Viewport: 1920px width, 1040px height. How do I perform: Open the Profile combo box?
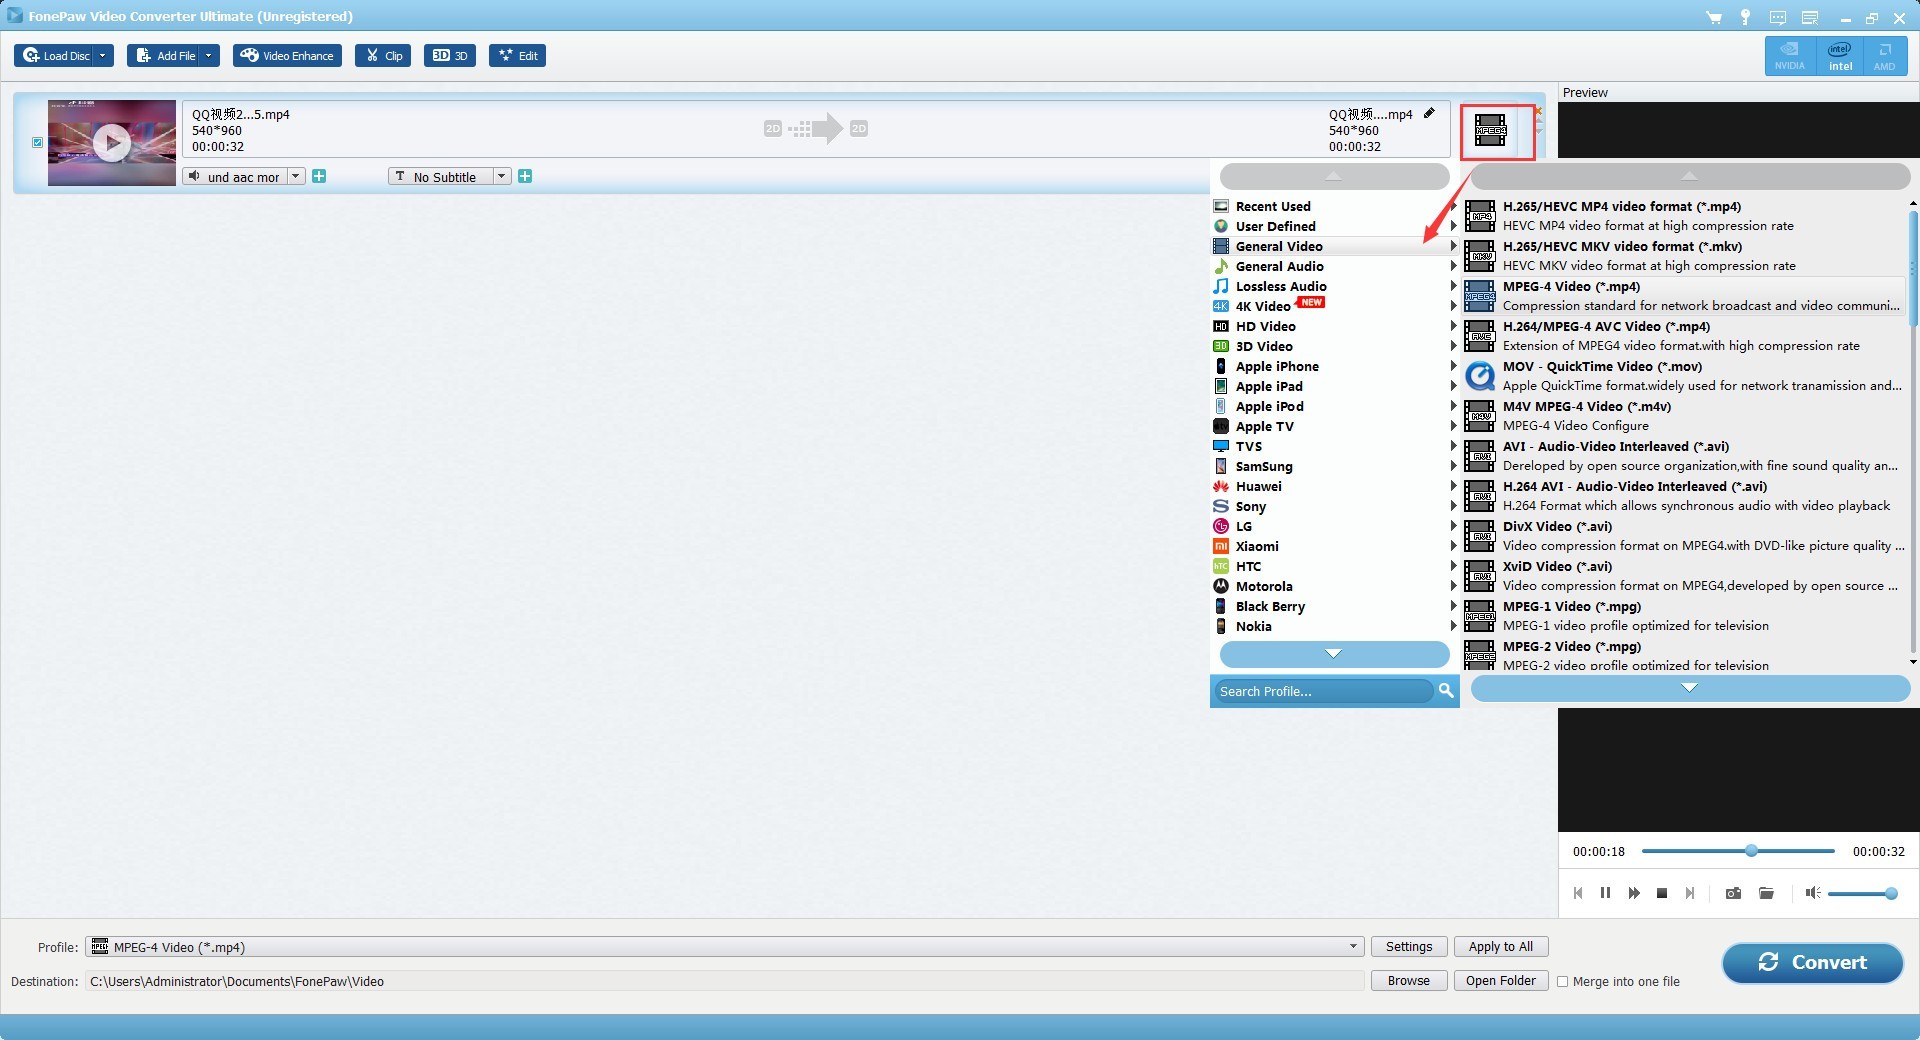724,947
